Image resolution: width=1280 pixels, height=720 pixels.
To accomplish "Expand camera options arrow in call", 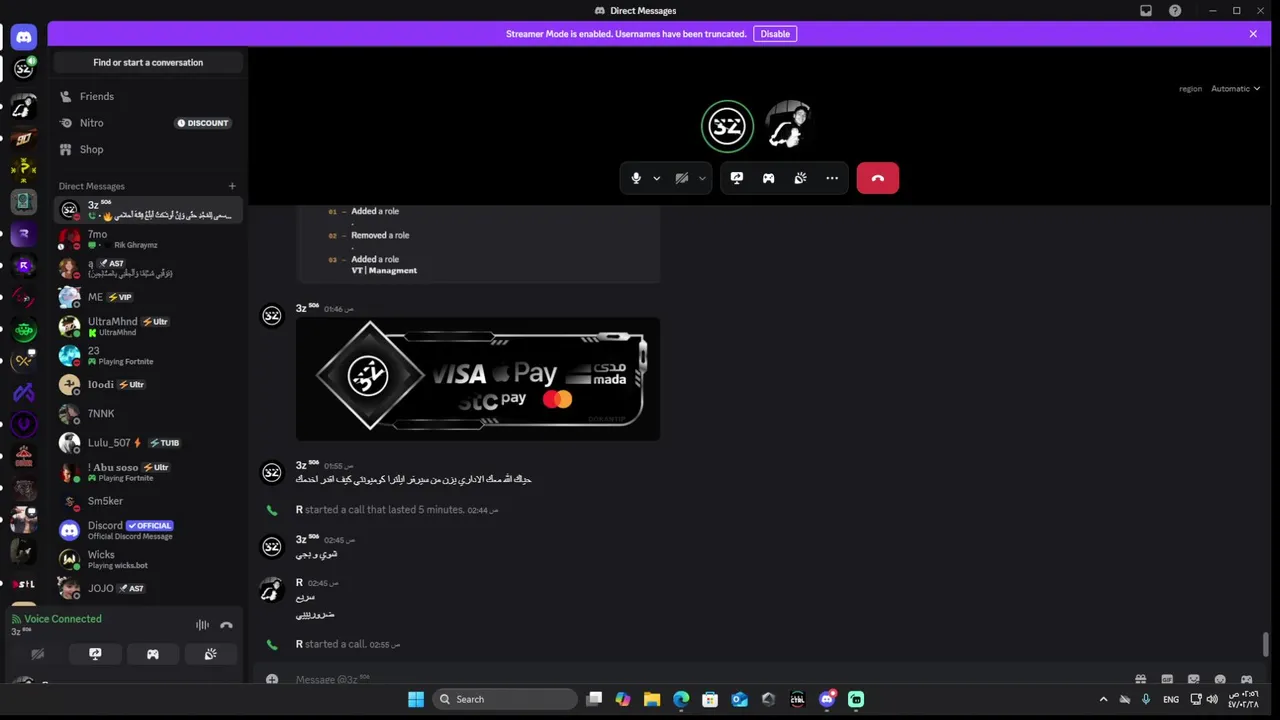I will click(702, 178).
